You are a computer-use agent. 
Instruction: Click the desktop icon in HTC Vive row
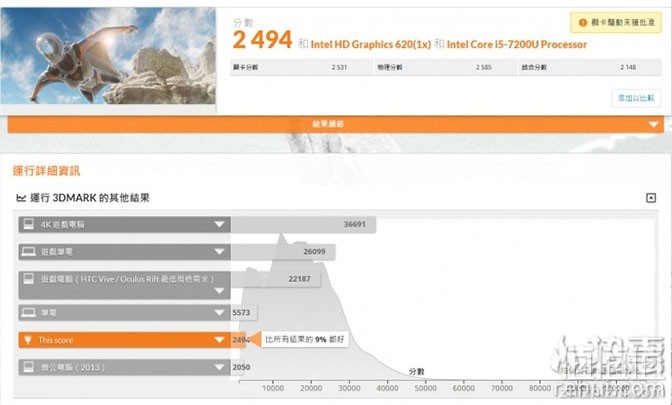coord(29,279)
